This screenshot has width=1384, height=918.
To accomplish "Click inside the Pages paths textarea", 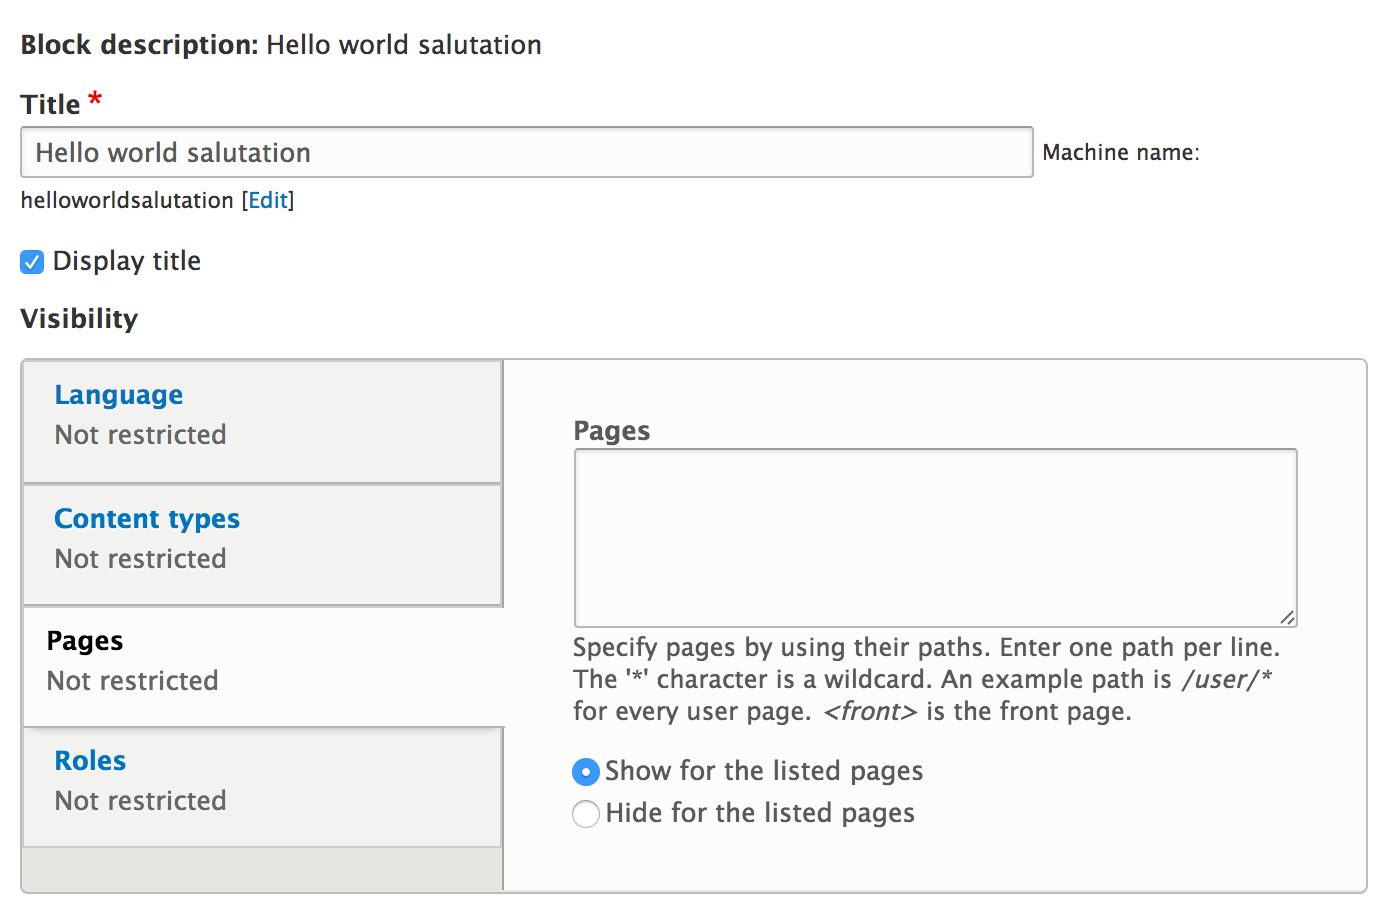I will pos(935,538).
